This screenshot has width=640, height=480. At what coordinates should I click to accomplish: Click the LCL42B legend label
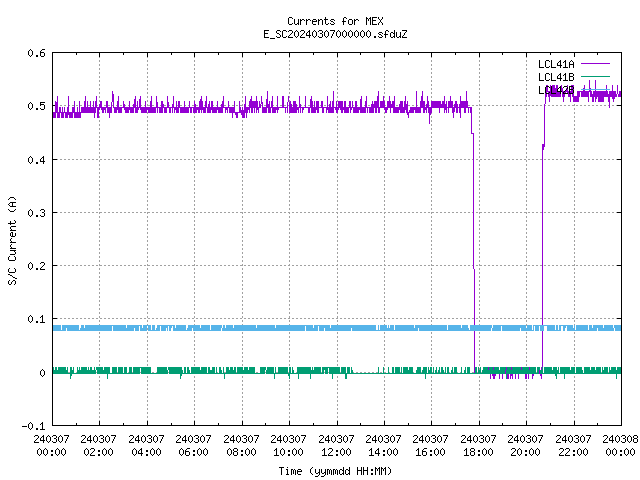pos(556,90)
